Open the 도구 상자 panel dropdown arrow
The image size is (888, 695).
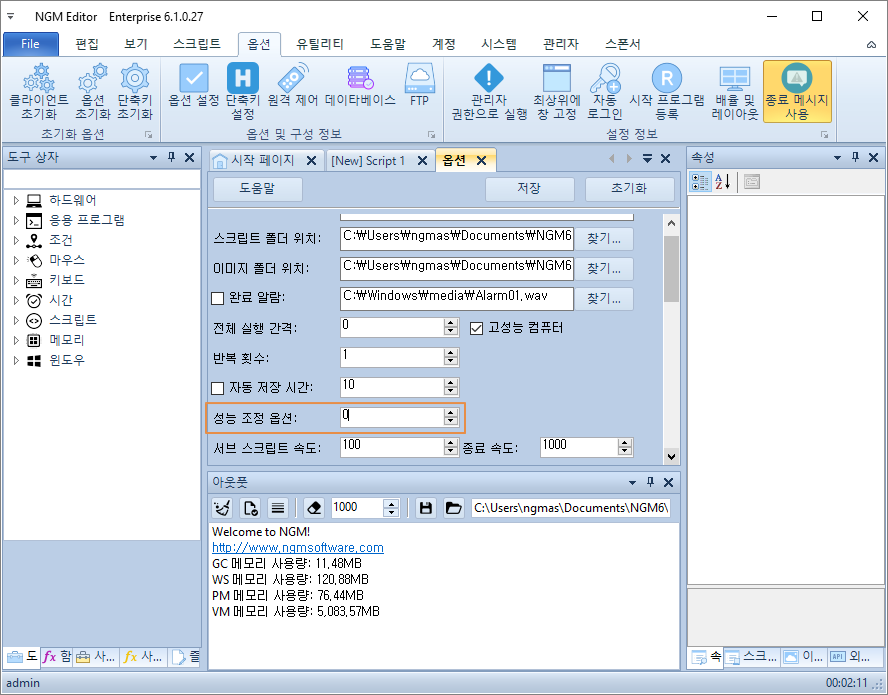point(153,157)
